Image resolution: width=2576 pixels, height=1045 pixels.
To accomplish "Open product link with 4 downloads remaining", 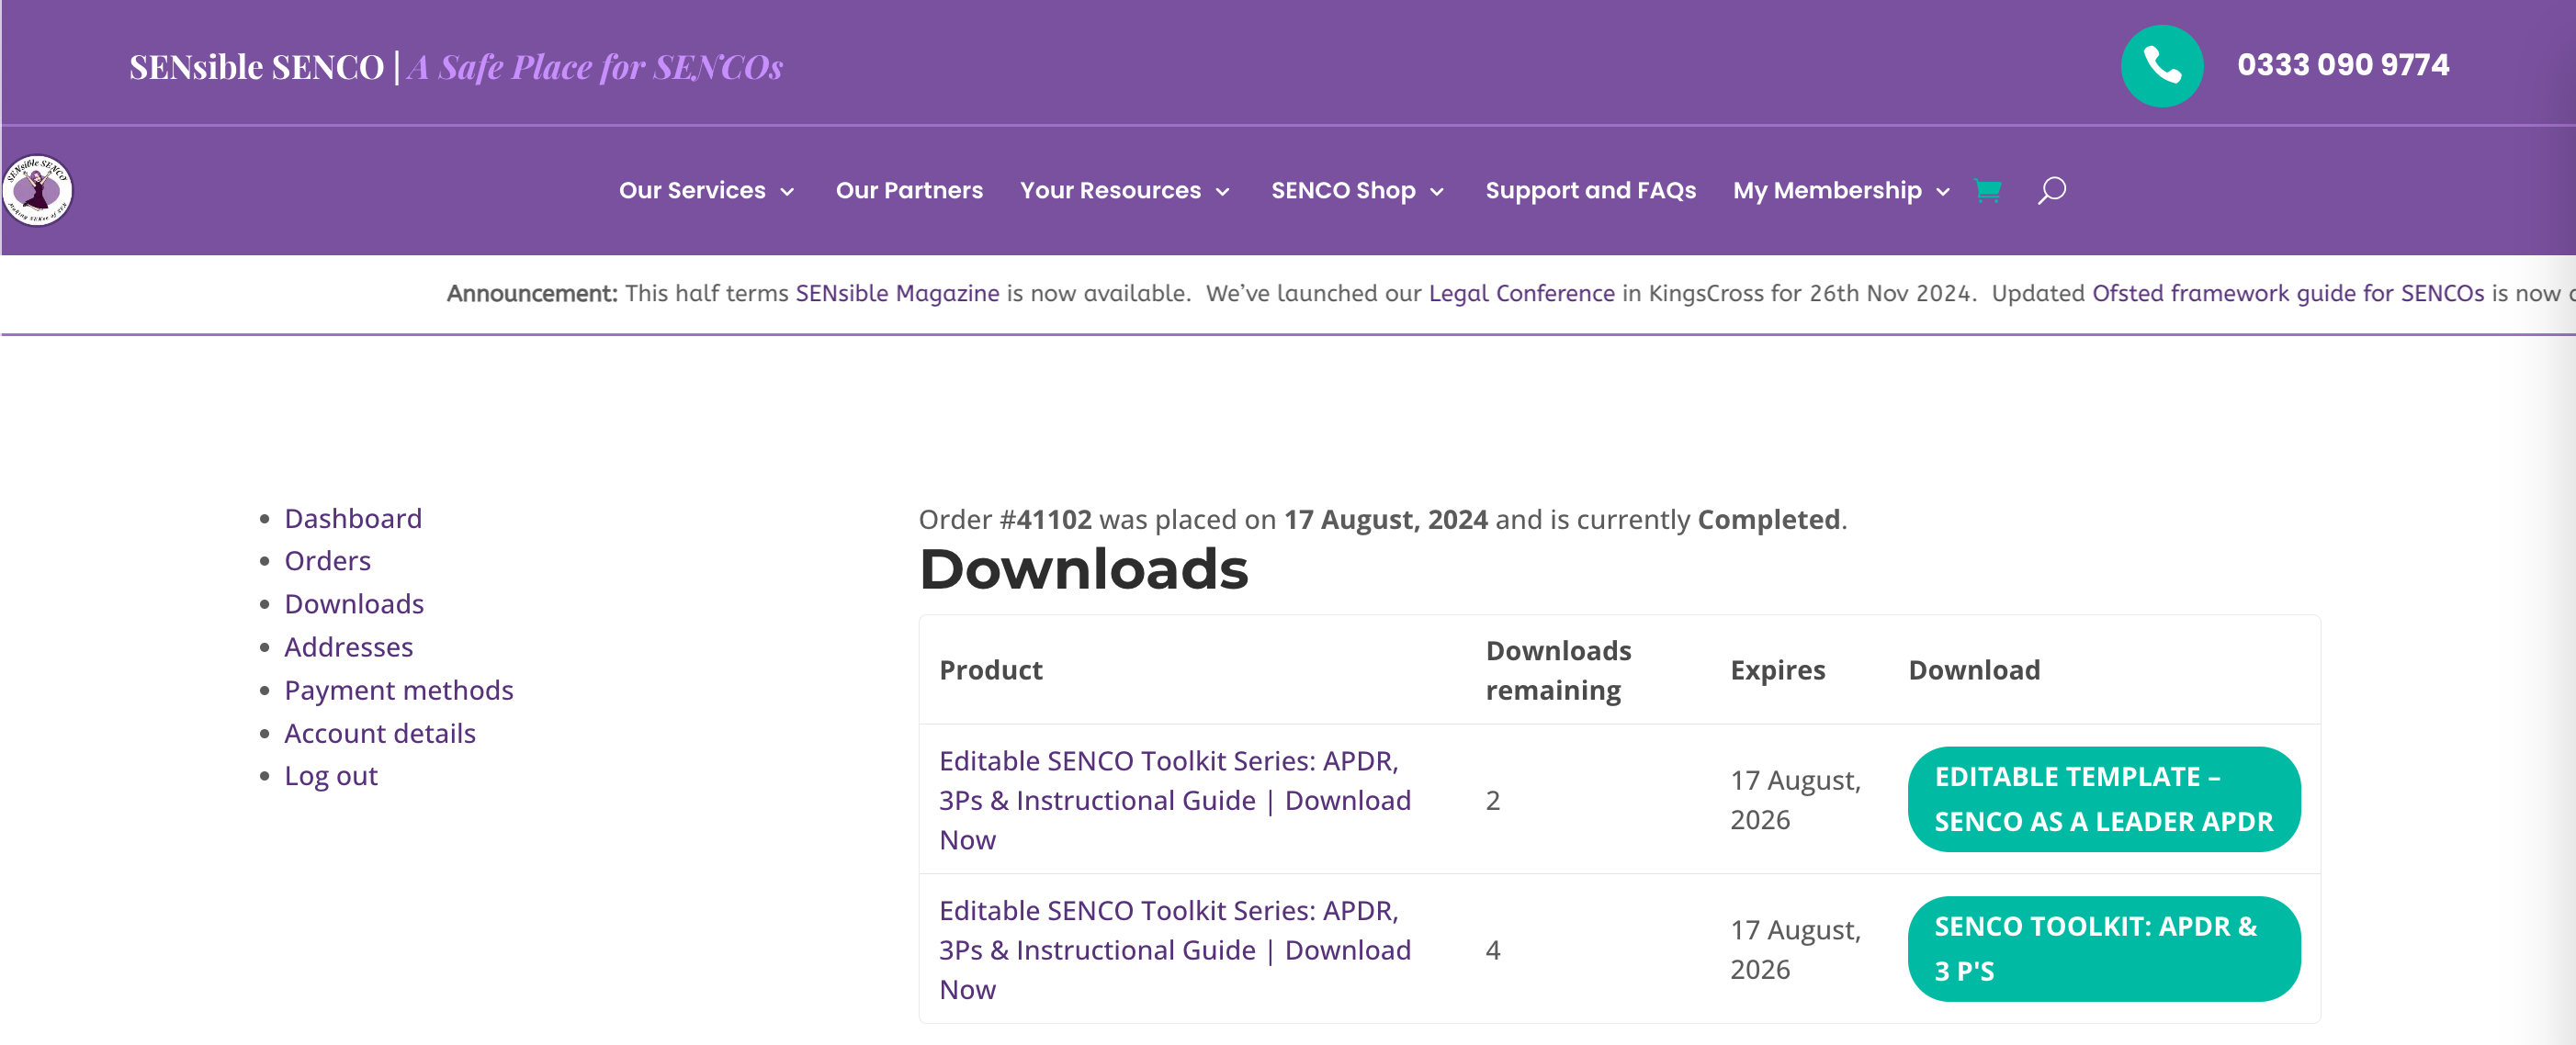I will (x=1175, y=950).
